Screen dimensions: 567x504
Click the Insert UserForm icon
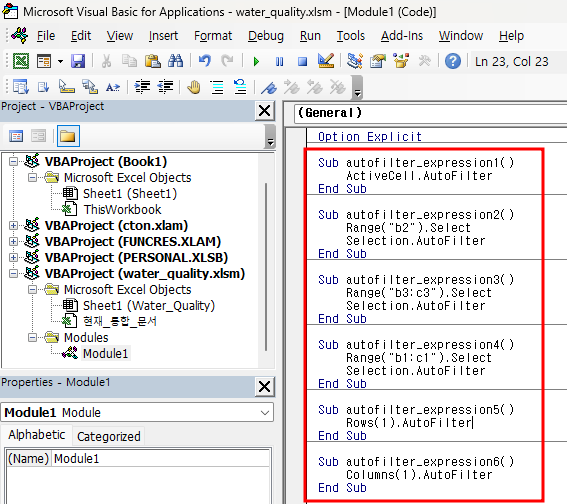[44, 61]
